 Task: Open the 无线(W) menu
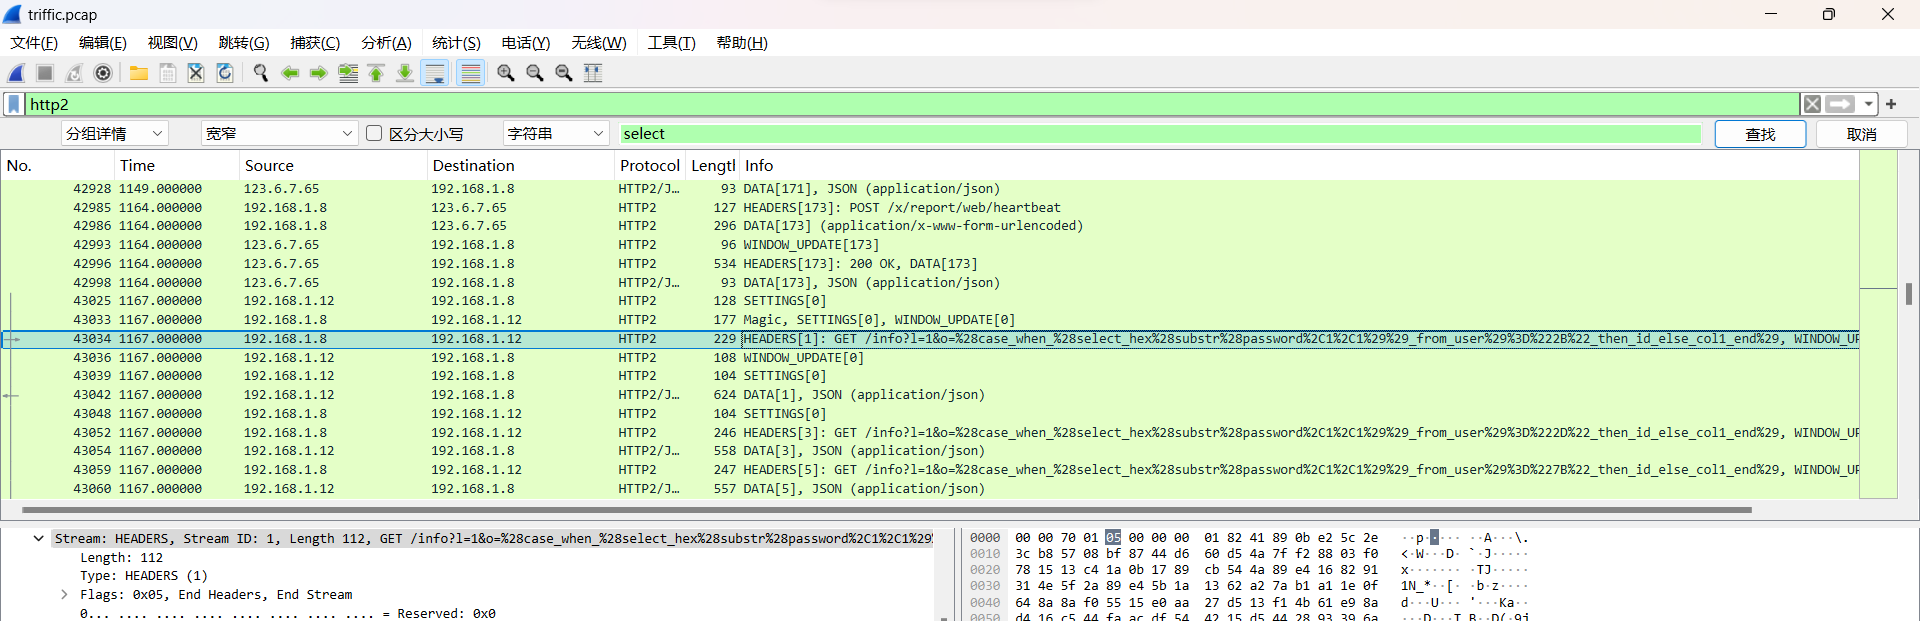[599, 43]
